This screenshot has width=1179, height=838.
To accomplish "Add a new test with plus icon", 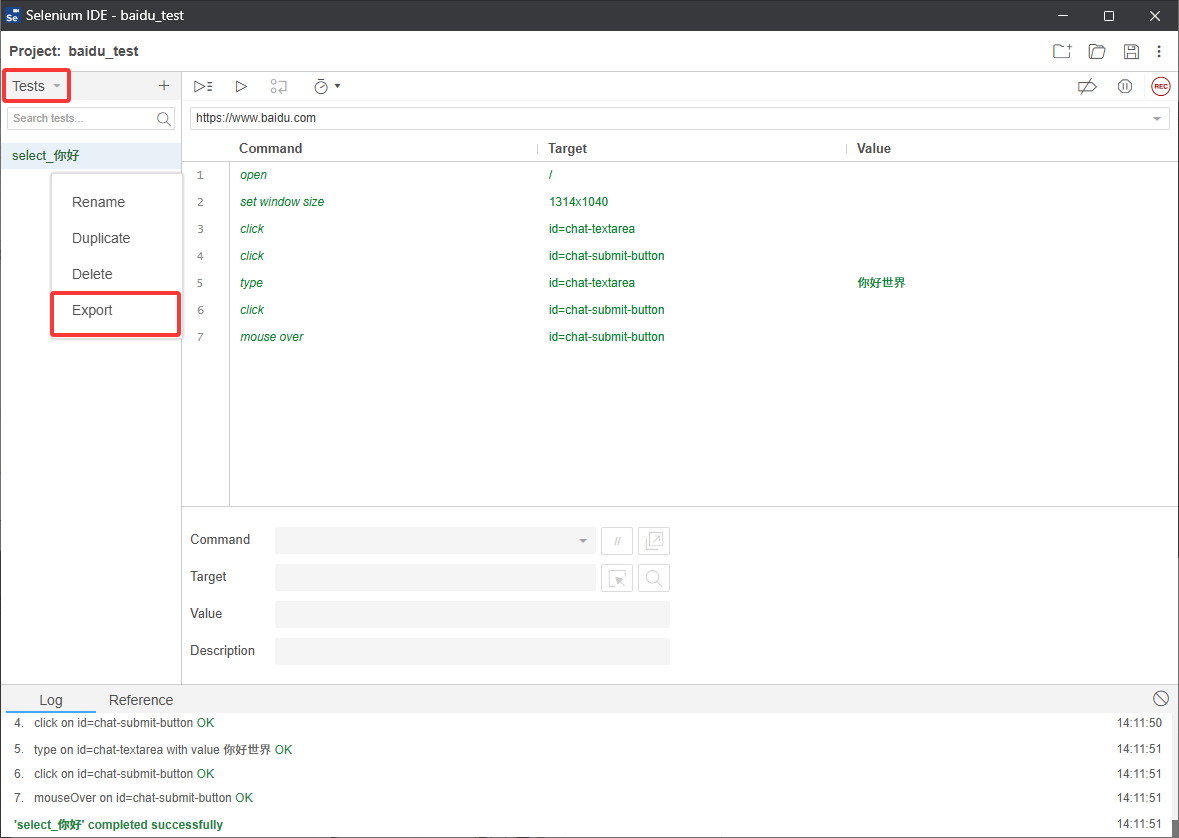I will 164,86.
